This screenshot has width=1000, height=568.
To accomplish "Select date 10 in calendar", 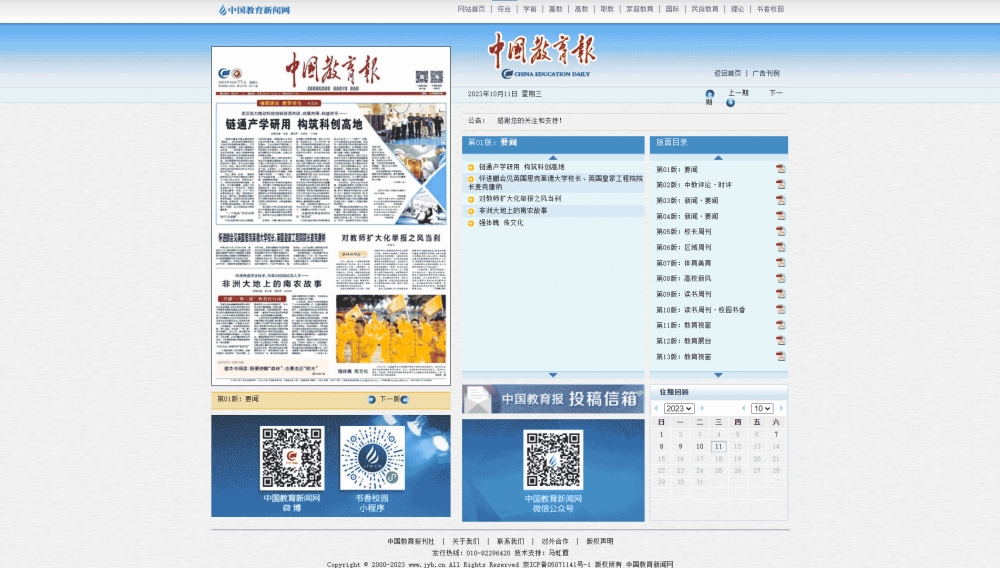I will 700,446.
